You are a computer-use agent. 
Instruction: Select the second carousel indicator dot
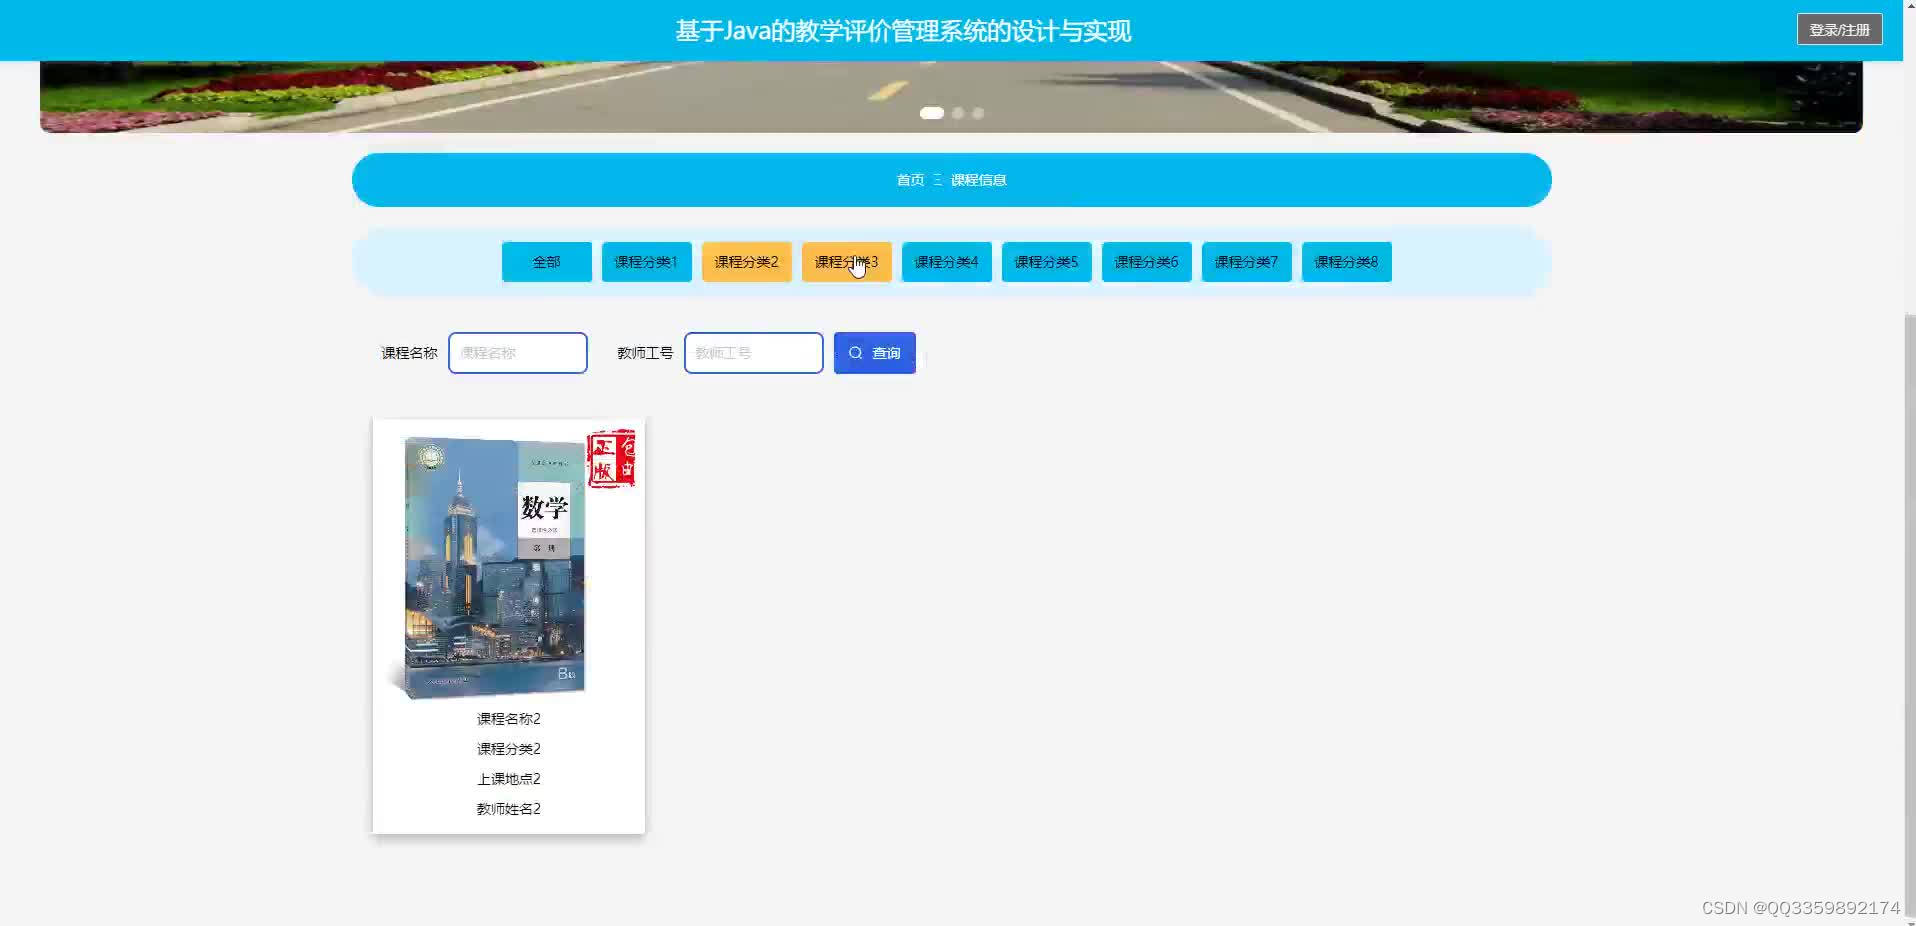958,113
